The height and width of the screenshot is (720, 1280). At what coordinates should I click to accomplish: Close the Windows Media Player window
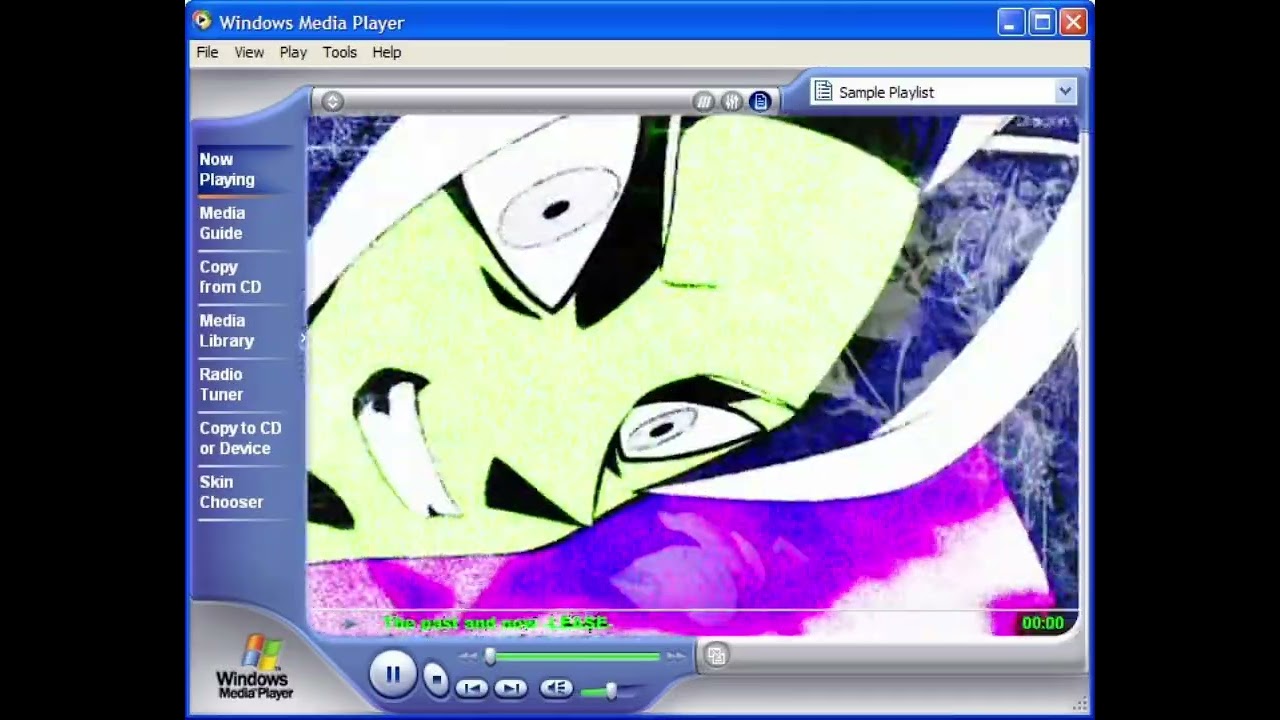tap(1073, 22)
